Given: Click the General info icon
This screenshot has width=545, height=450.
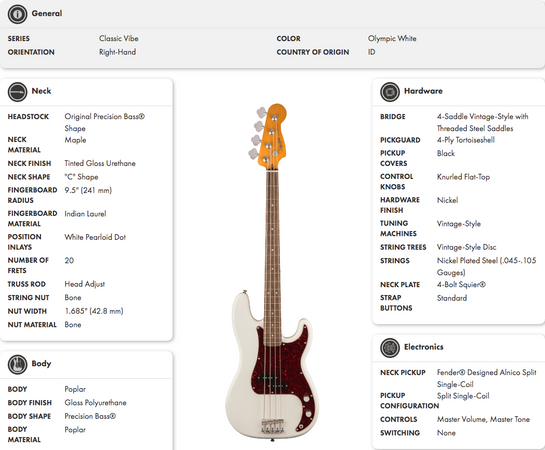Looking at the screenshot, I should 17,14.
